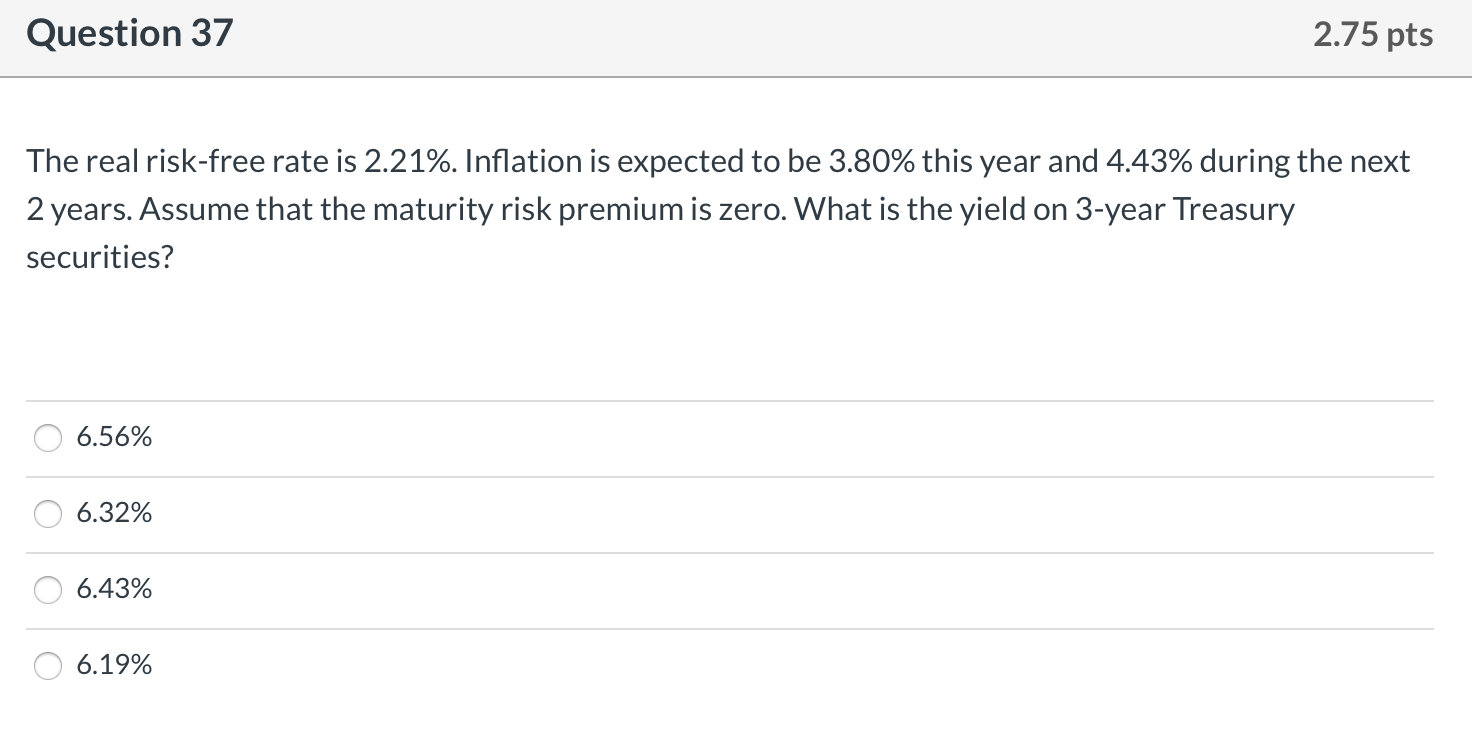Choose the 6.32% radio option
Screen dimensions: 1472x730
[48, 514]
